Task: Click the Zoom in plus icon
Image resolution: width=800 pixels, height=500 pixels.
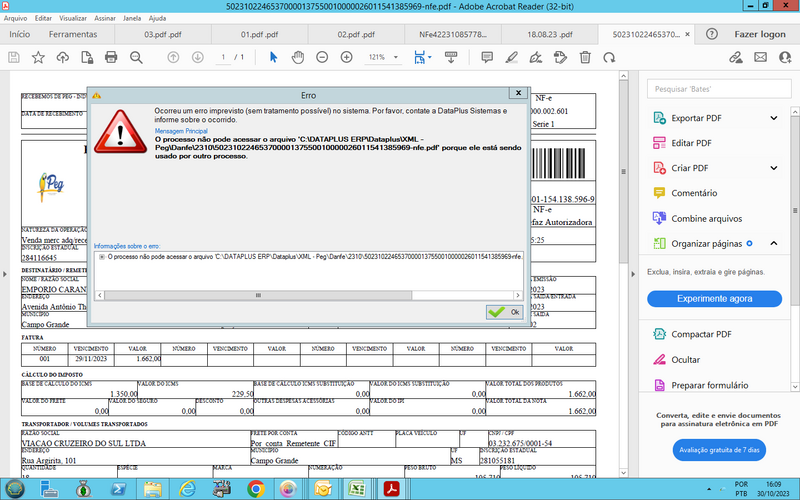Action: 346,57
